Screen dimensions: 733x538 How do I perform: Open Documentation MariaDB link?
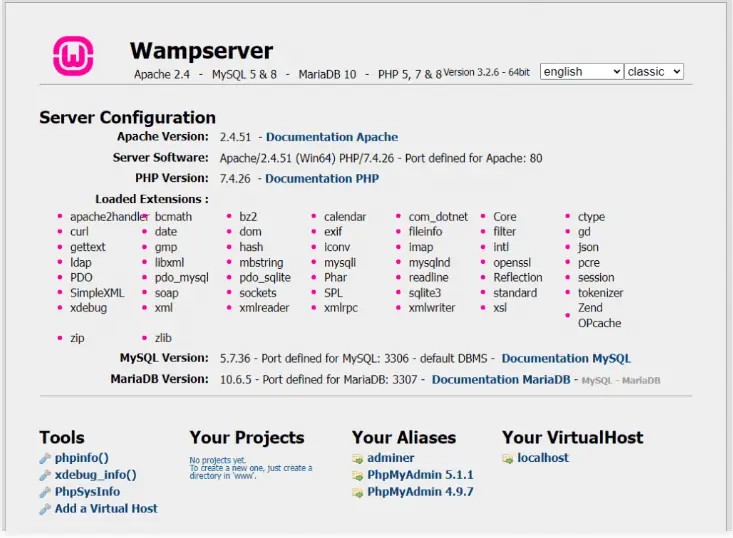point(501,380)
